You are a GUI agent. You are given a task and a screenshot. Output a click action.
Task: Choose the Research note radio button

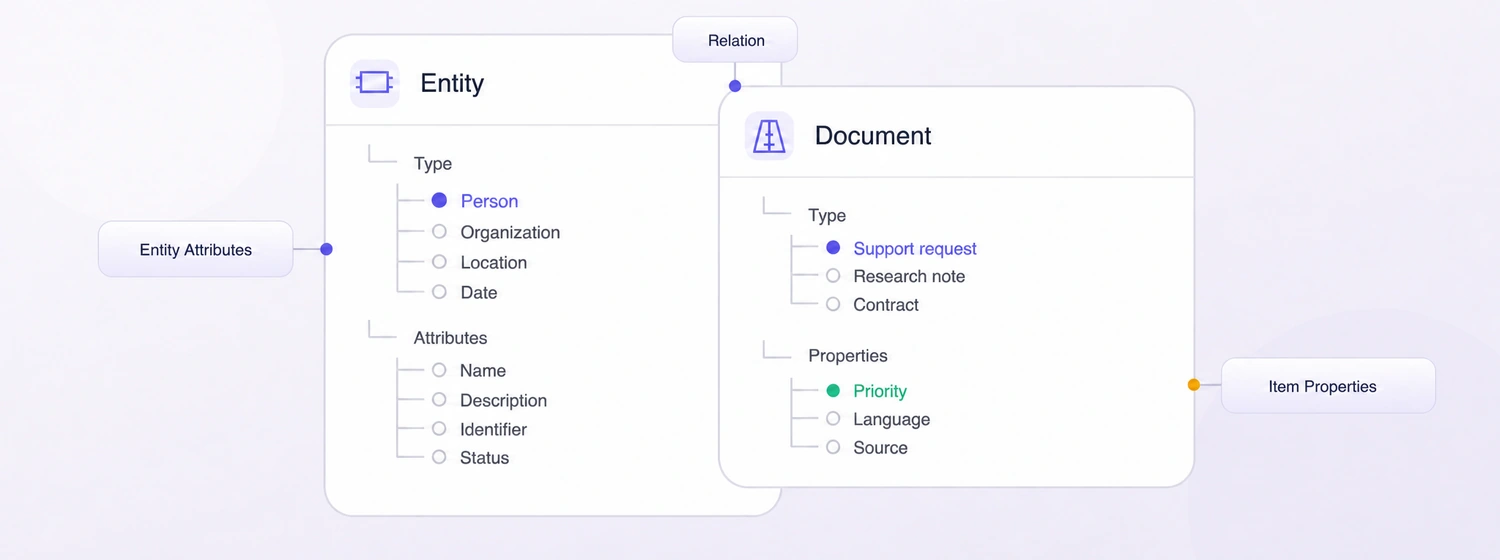[x=833, y=276]
